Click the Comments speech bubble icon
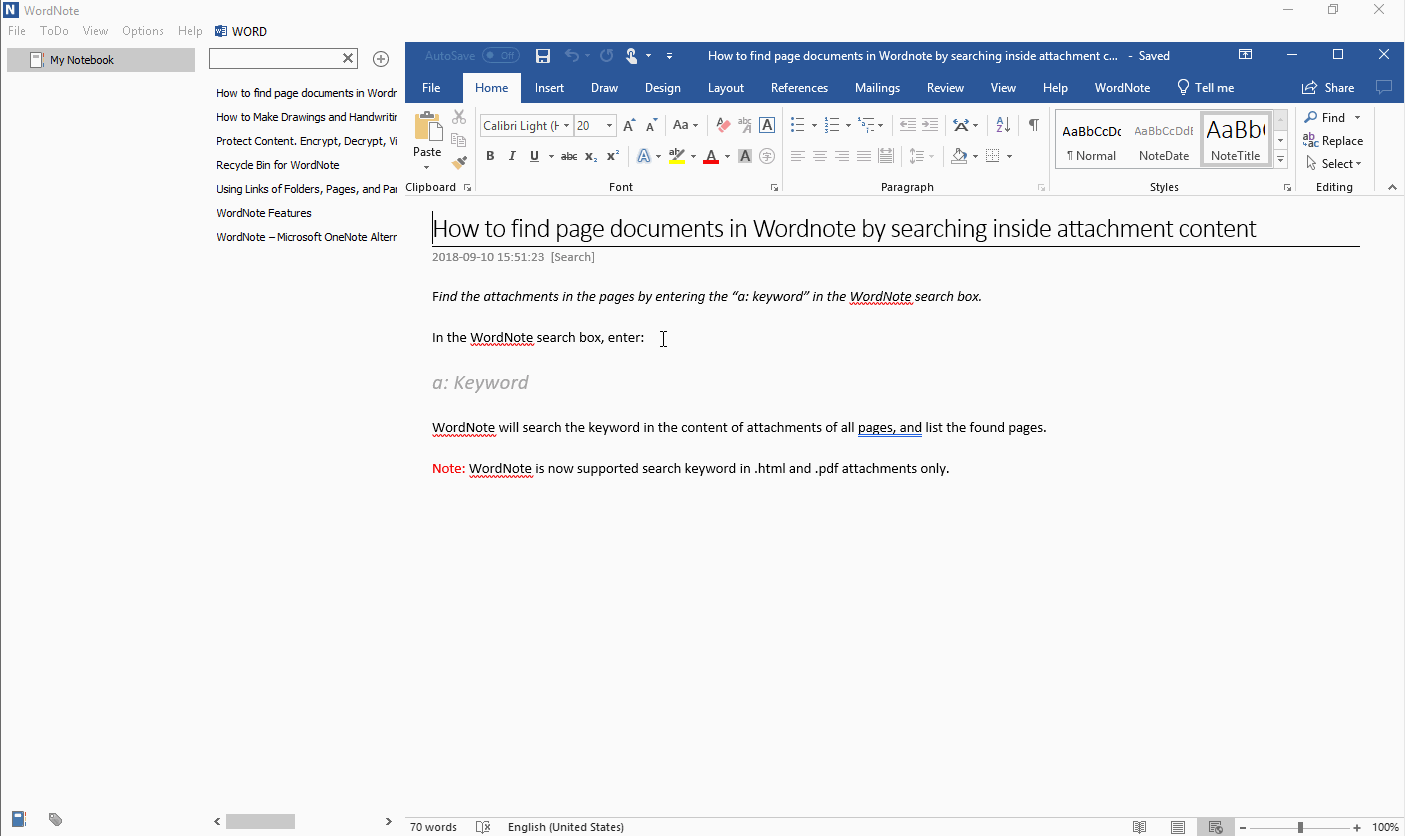The height and width of the screenshot is (836, 1405). pos(1384,87)
